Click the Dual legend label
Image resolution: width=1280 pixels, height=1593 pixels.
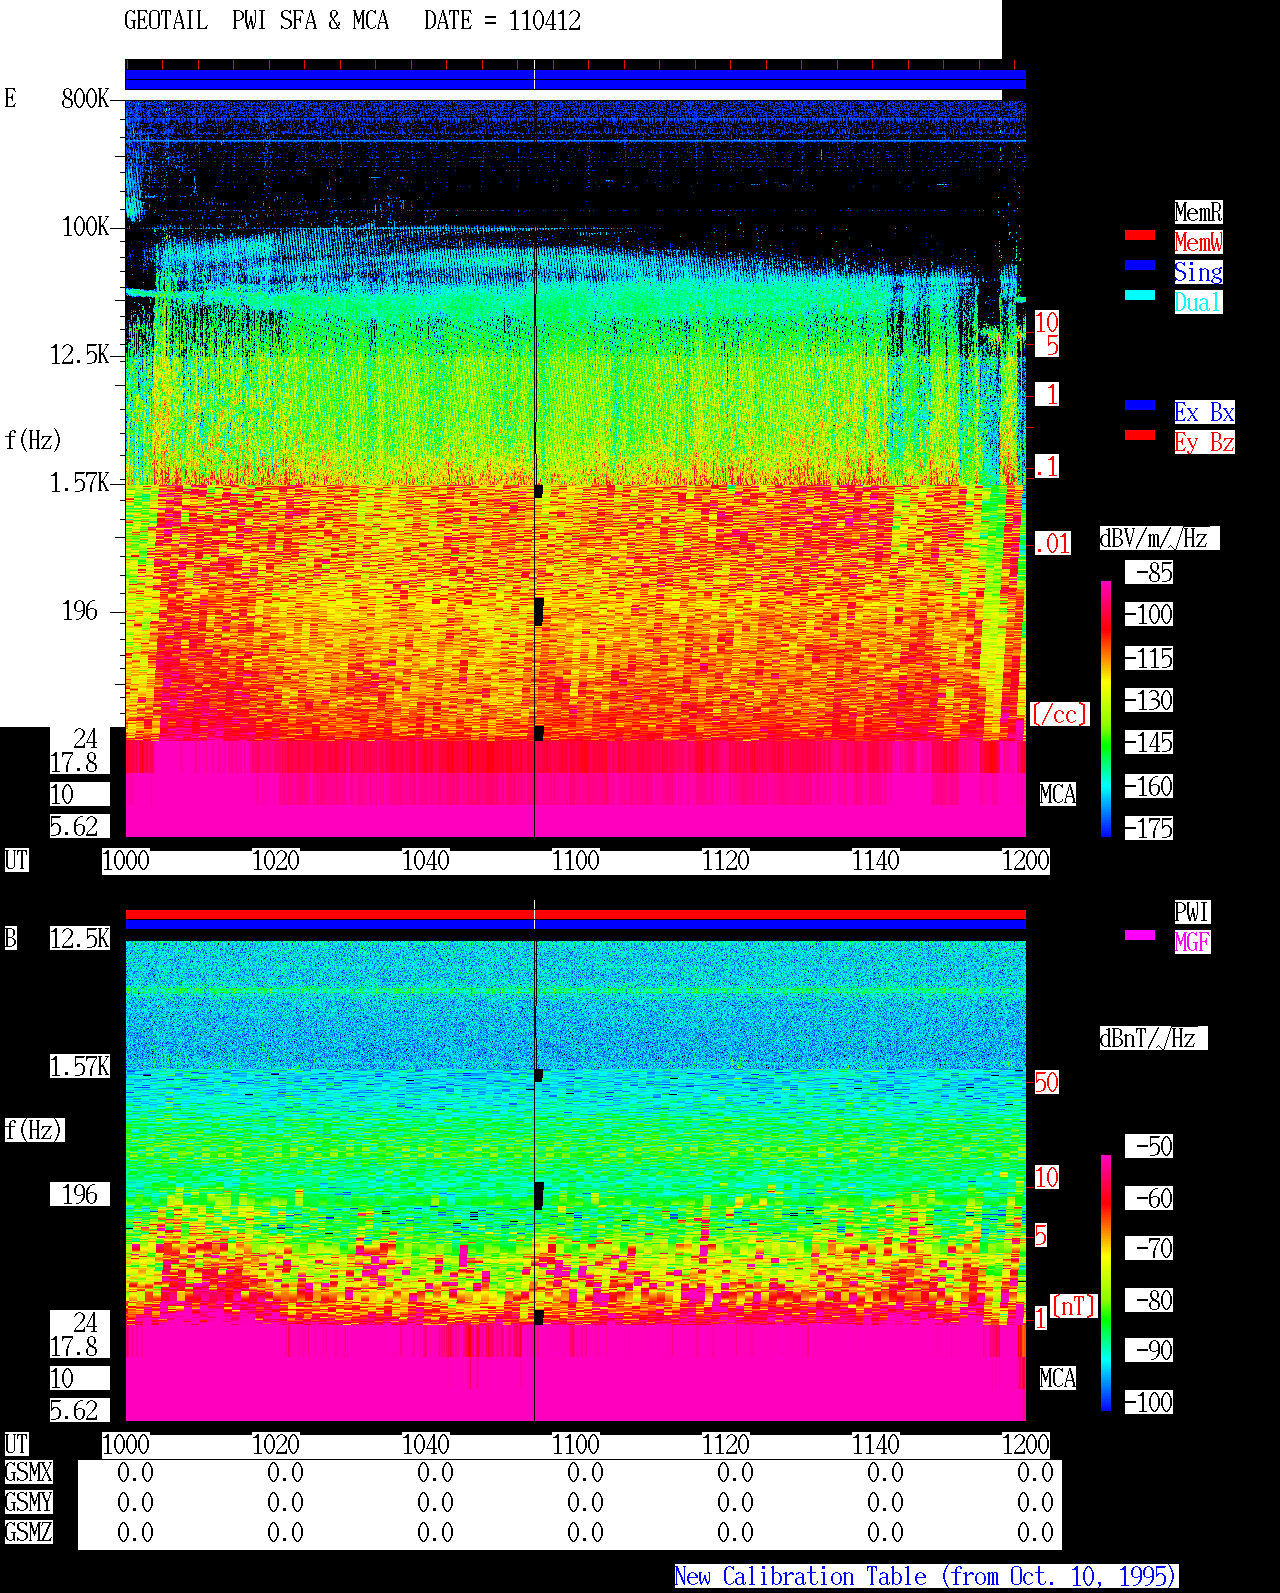pos(1198,302)
